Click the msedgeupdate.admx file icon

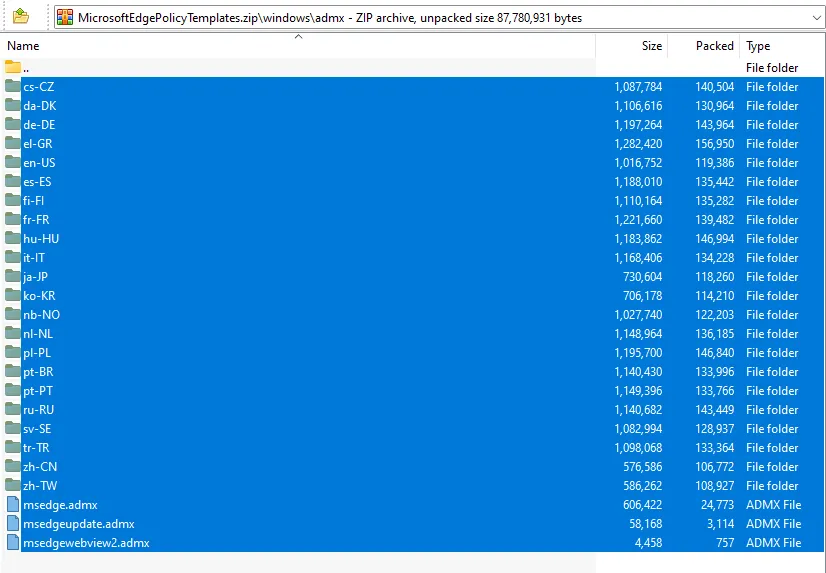point(13,523)
